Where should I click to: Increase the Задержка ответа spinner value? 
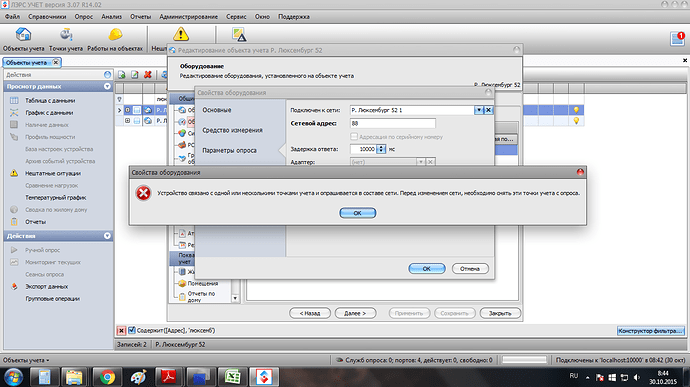coord(381,147)
